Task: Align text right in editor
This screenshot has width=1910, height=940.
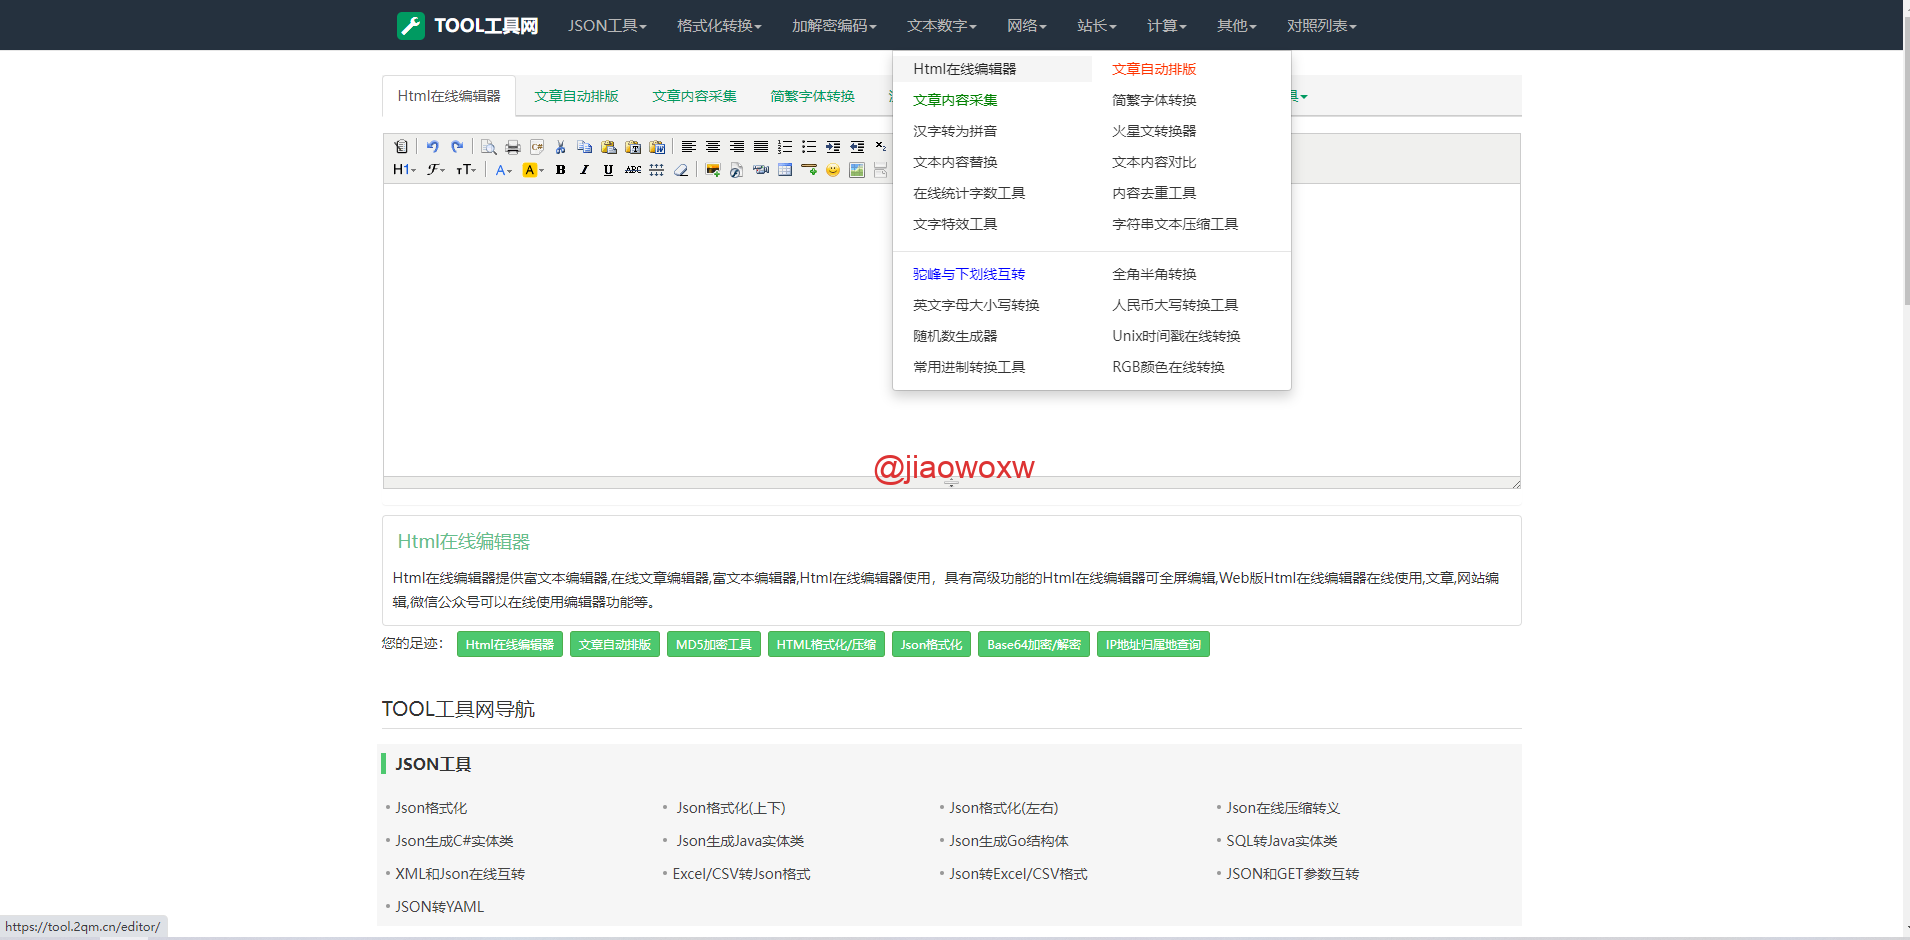Action: pyautogui.click(x=737, y=147)
